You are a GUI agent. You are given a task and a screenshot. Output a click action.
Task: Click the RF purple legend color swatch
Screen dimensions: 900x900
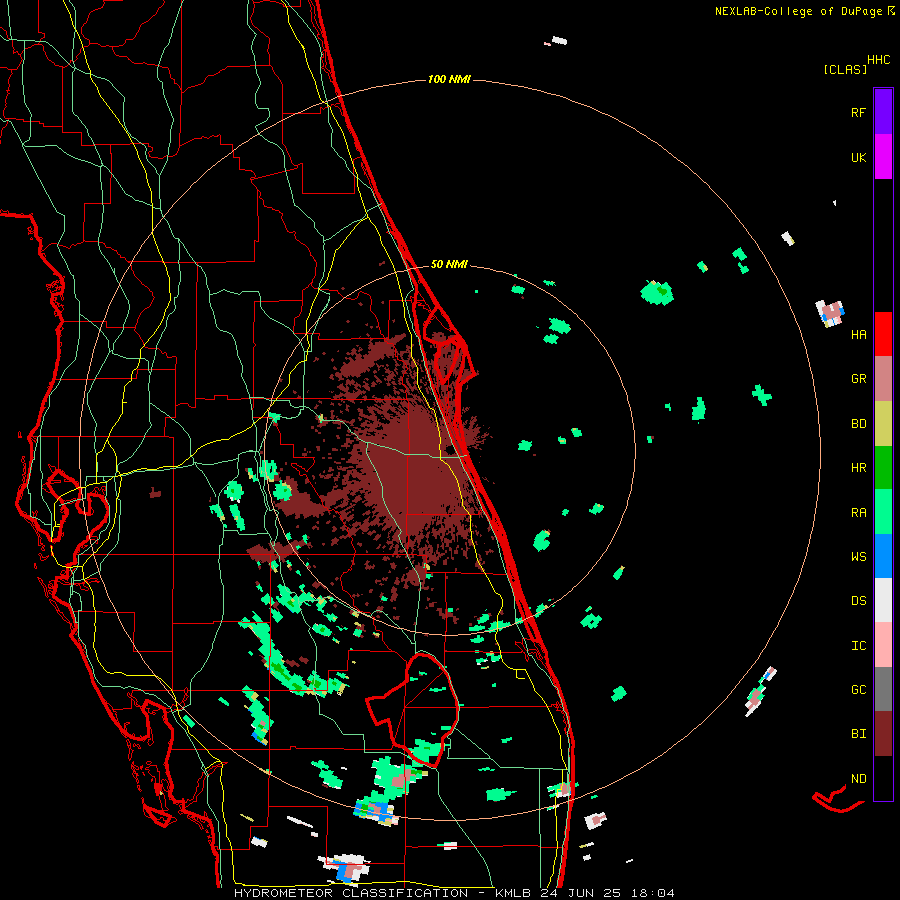point(883,112)
